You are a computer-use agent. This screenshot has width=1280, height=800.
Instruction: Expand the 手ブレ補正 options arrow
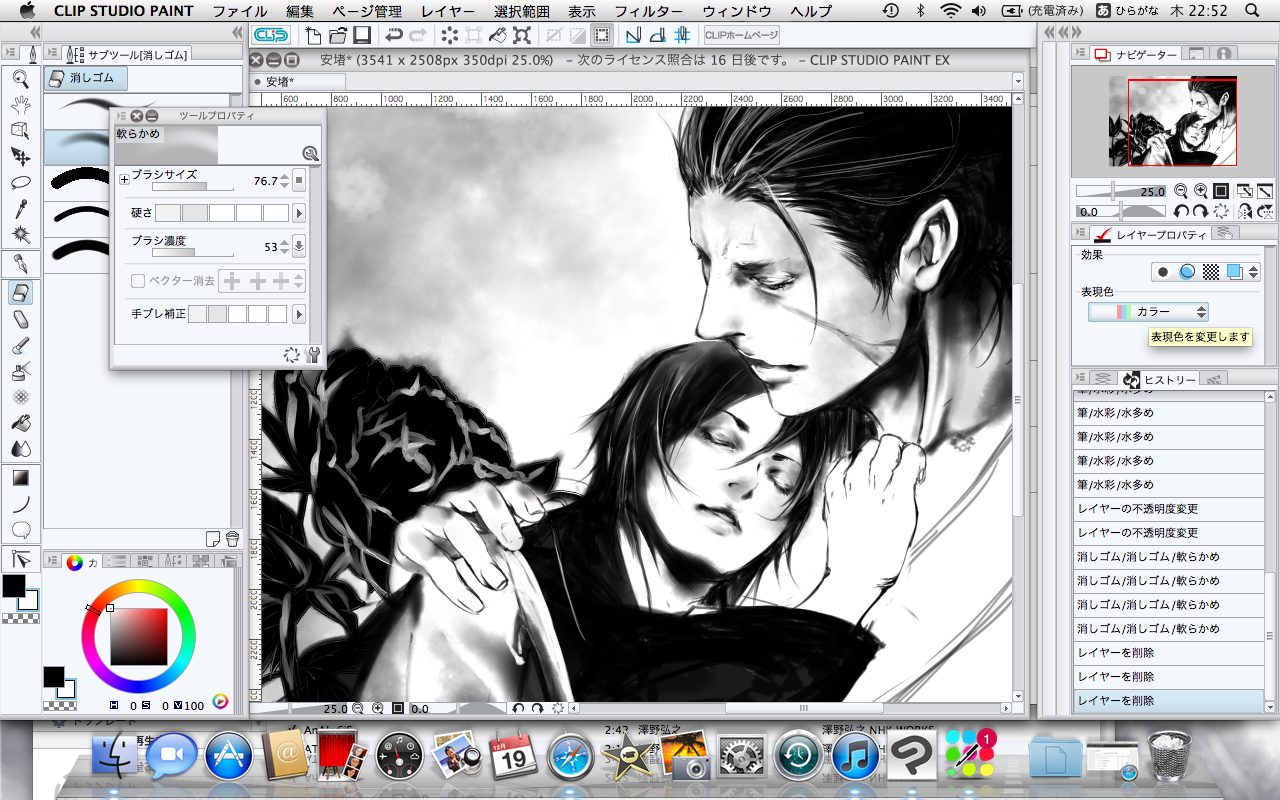click(x=298, y=314)
